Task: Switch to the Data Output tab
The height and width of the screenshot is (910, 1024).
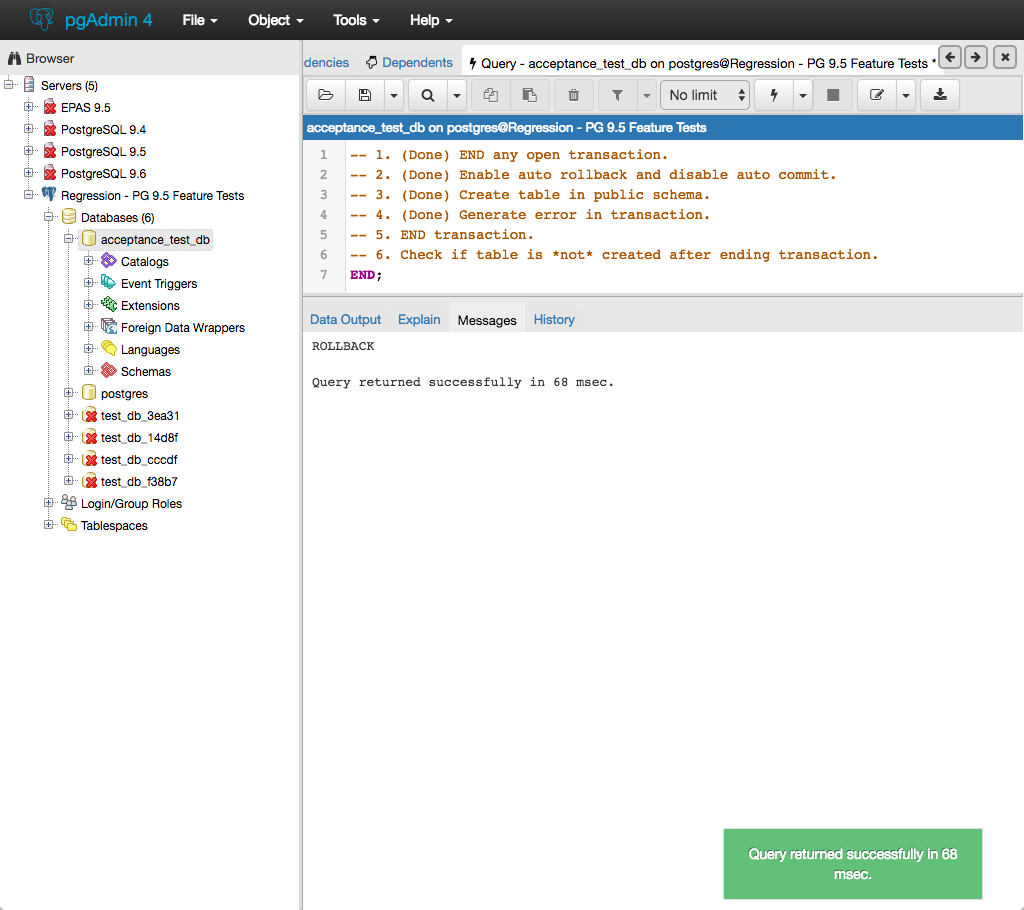Action: [x=345, y=320]
